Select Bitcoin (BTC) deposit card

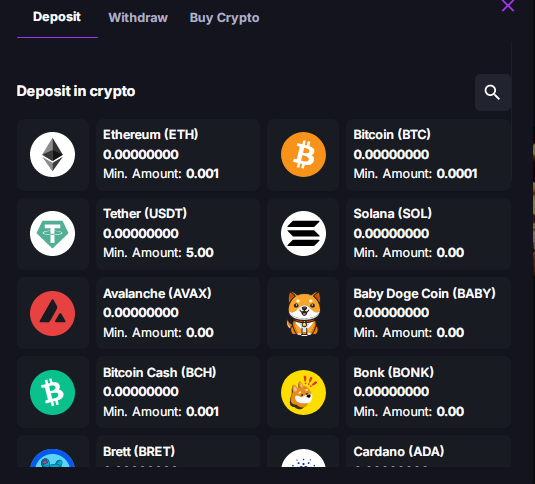(429, 155)
